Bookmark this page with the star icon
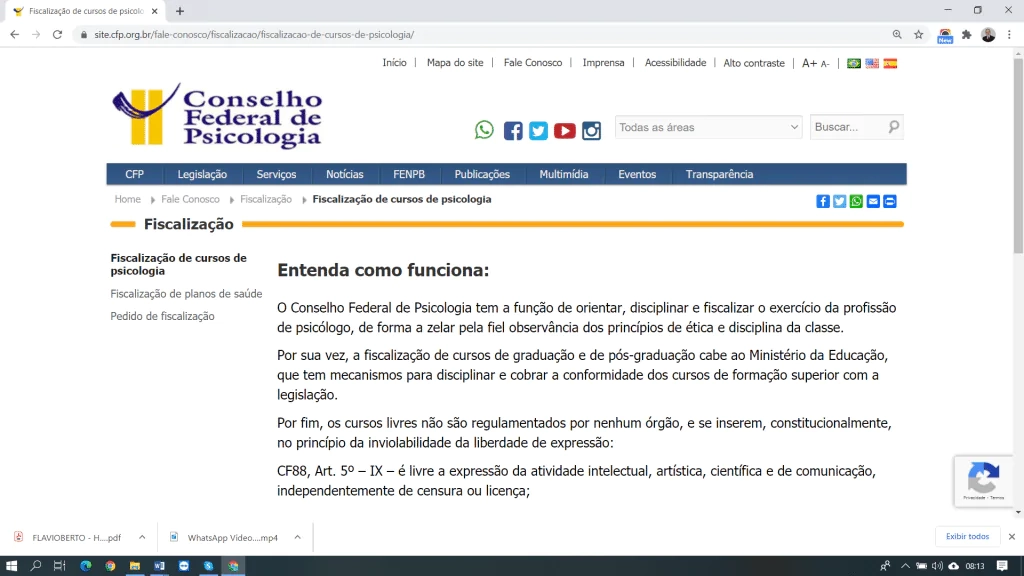Viewport: 1024px width, 576px height. [x=918, y=34]
